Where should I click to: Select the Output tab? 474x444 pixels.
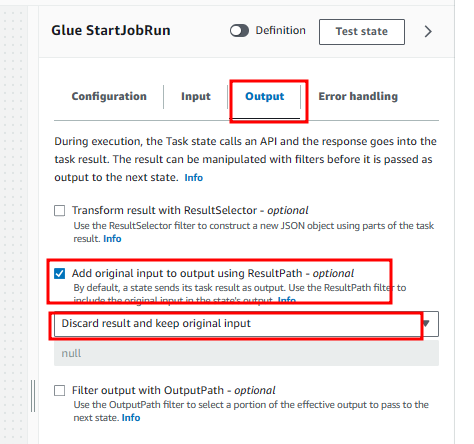[265, 96]
